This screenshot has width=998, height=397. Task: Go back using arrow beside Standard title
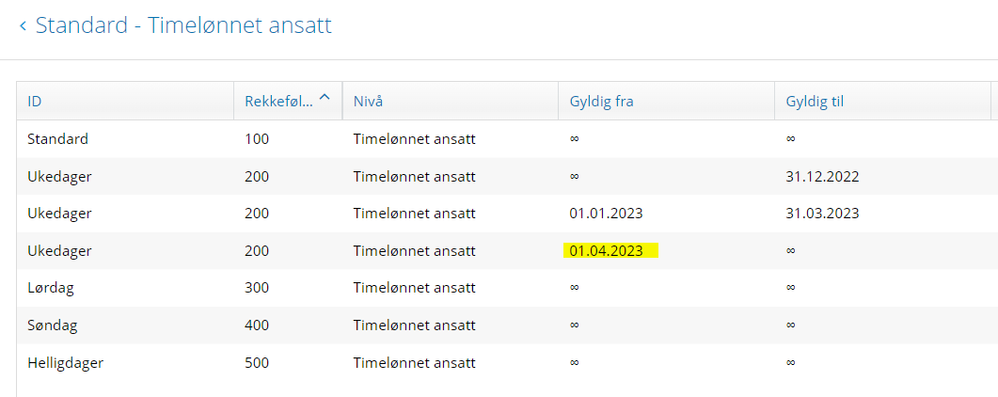[x=23, y=26]
